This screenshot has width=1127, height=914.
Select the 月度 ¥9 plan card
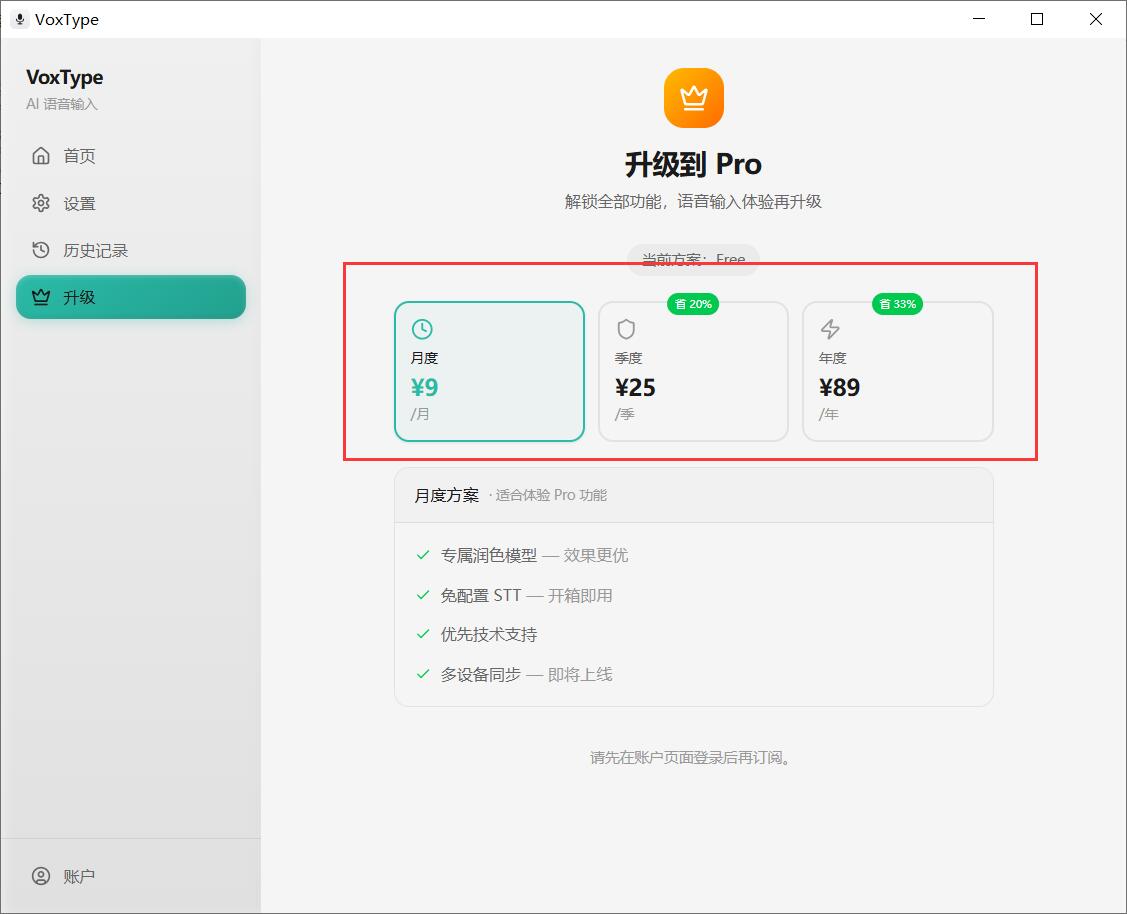[x=489, y=371]
